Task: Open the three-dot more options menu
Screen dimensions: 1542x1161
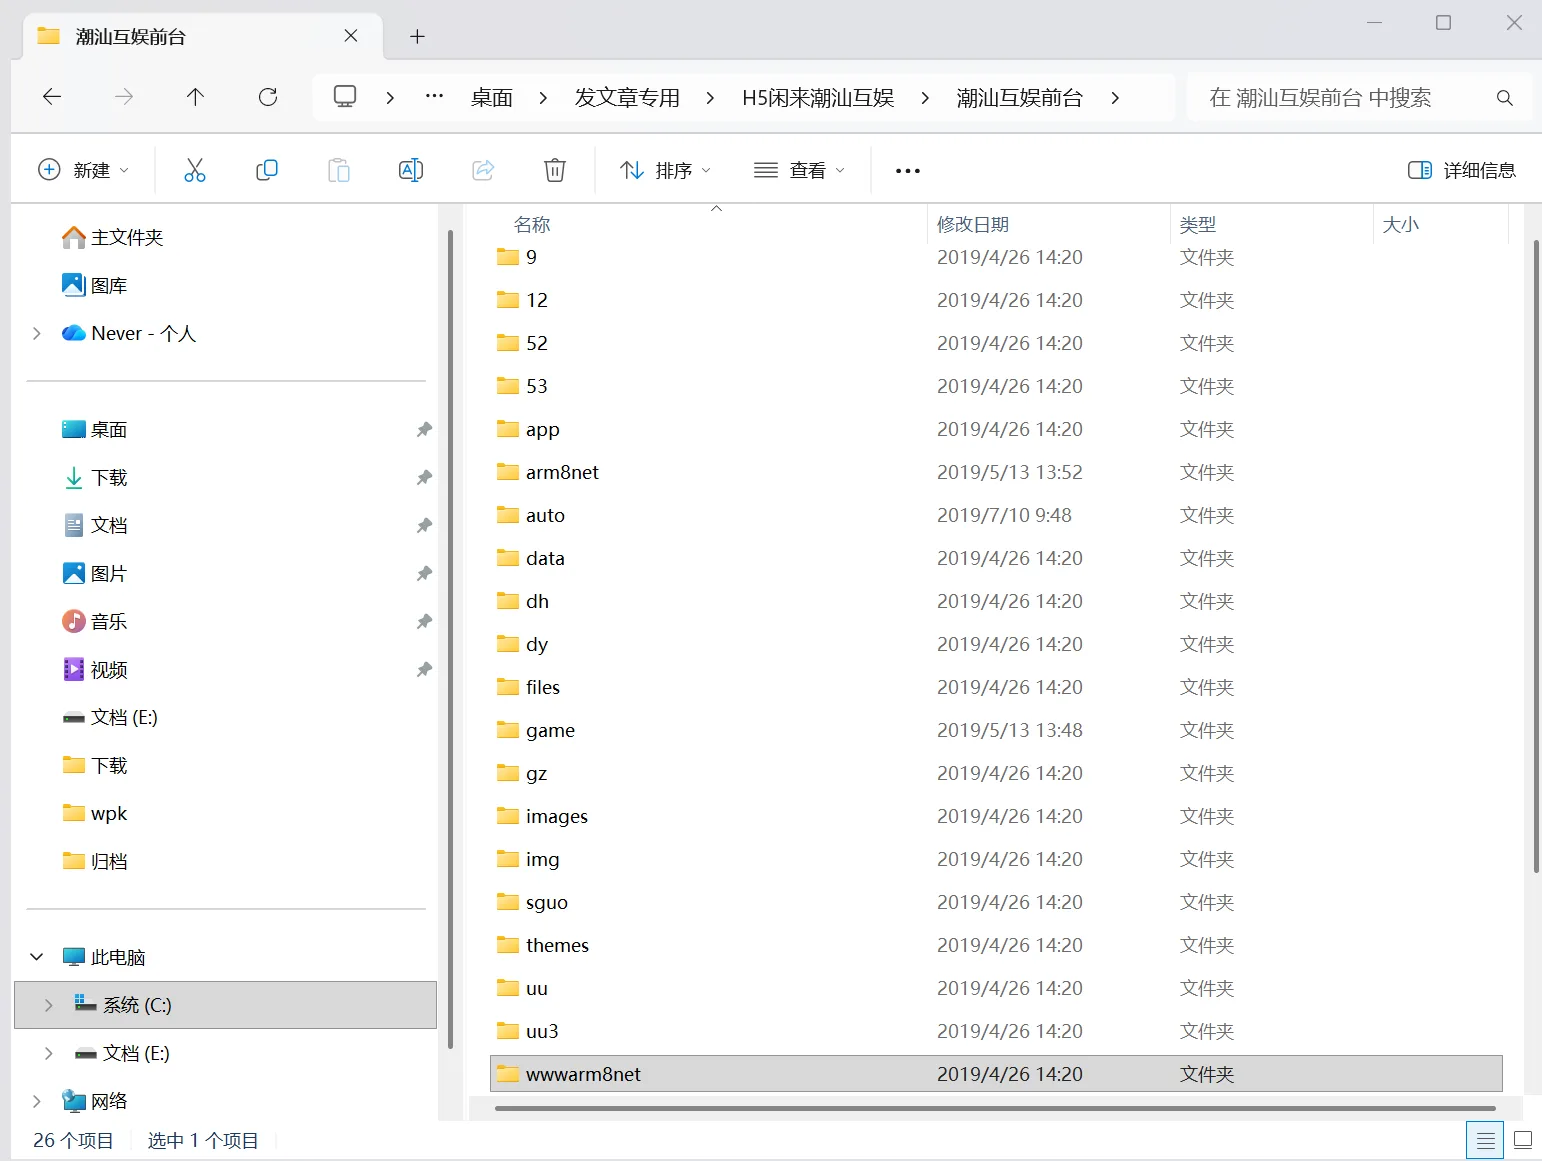Action: 908,171
